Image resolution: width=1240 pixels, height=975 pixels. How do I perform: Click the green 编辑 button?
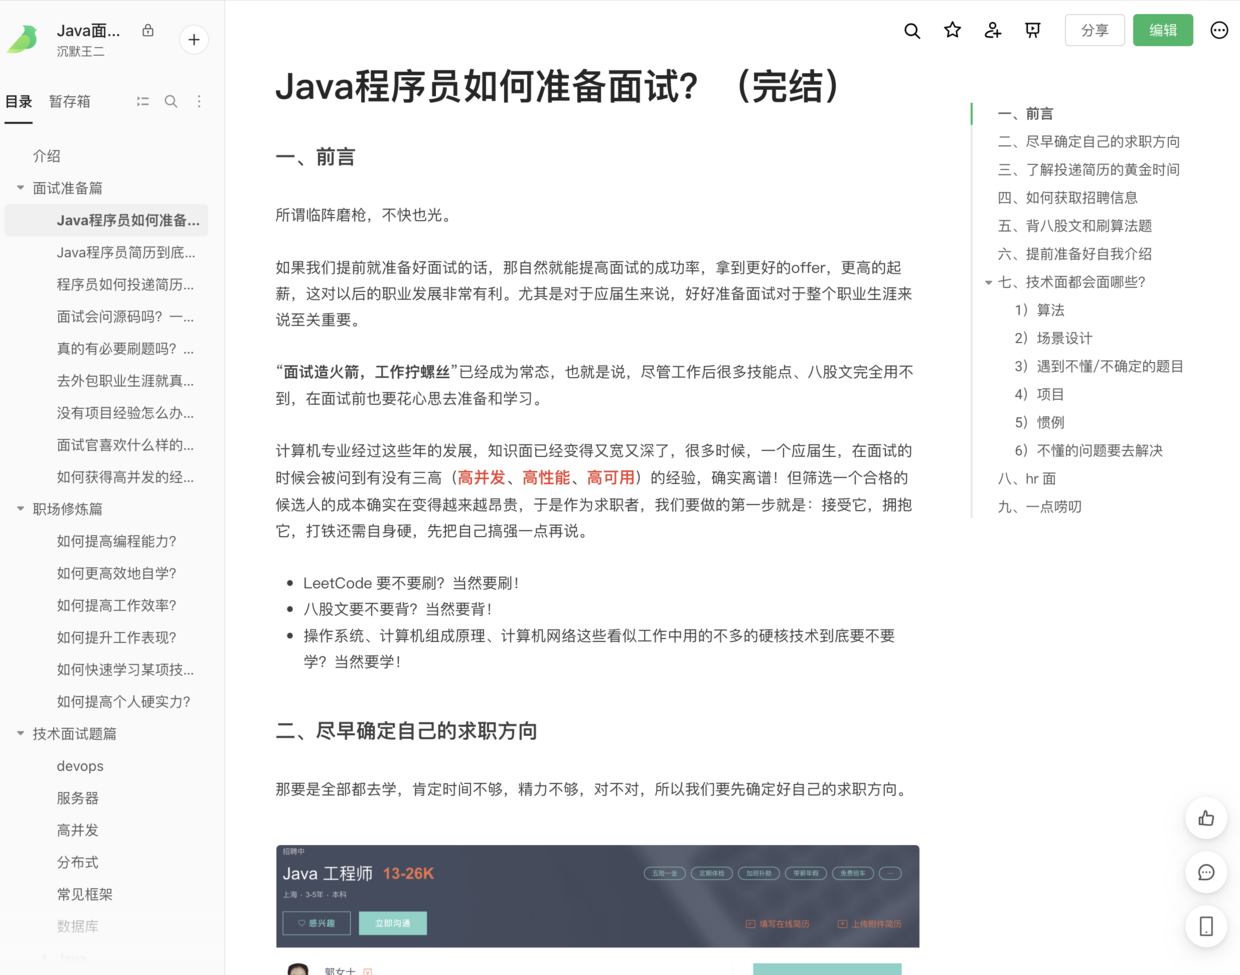click(1162, 31)
